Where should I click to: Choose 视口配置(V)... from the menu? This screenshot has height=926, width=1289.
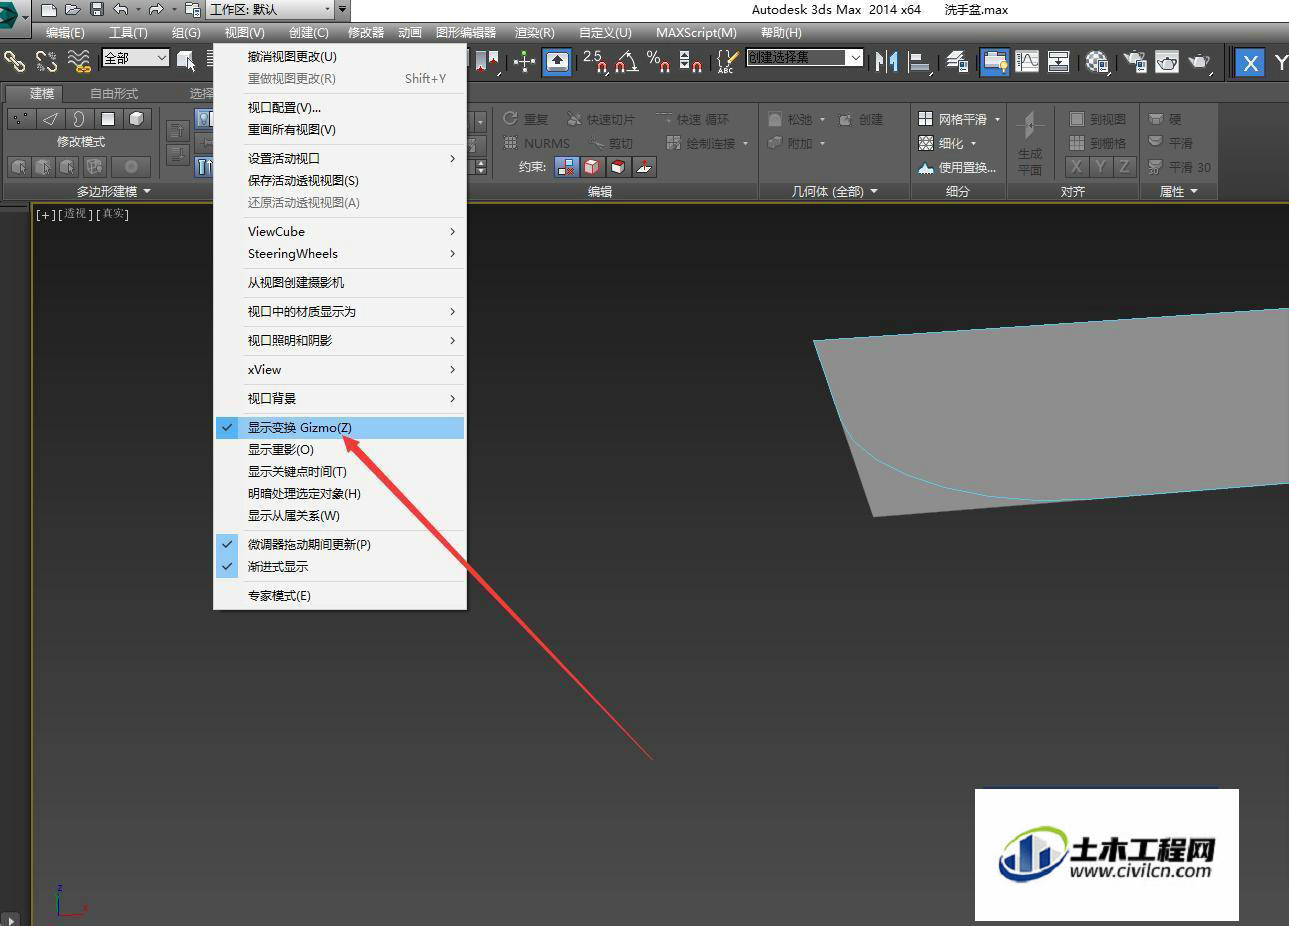pos(340,107)
